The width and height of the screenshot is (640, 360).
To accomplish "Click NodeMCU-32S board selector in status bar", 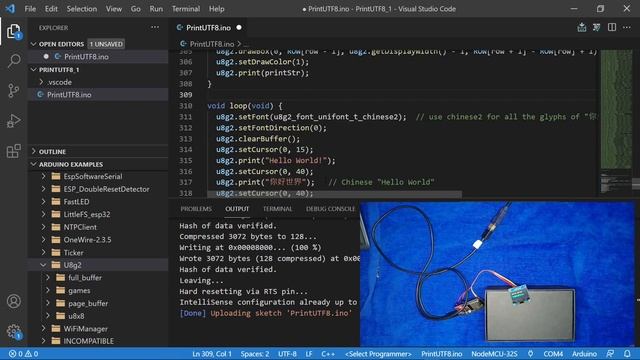I will click(494, 354).
